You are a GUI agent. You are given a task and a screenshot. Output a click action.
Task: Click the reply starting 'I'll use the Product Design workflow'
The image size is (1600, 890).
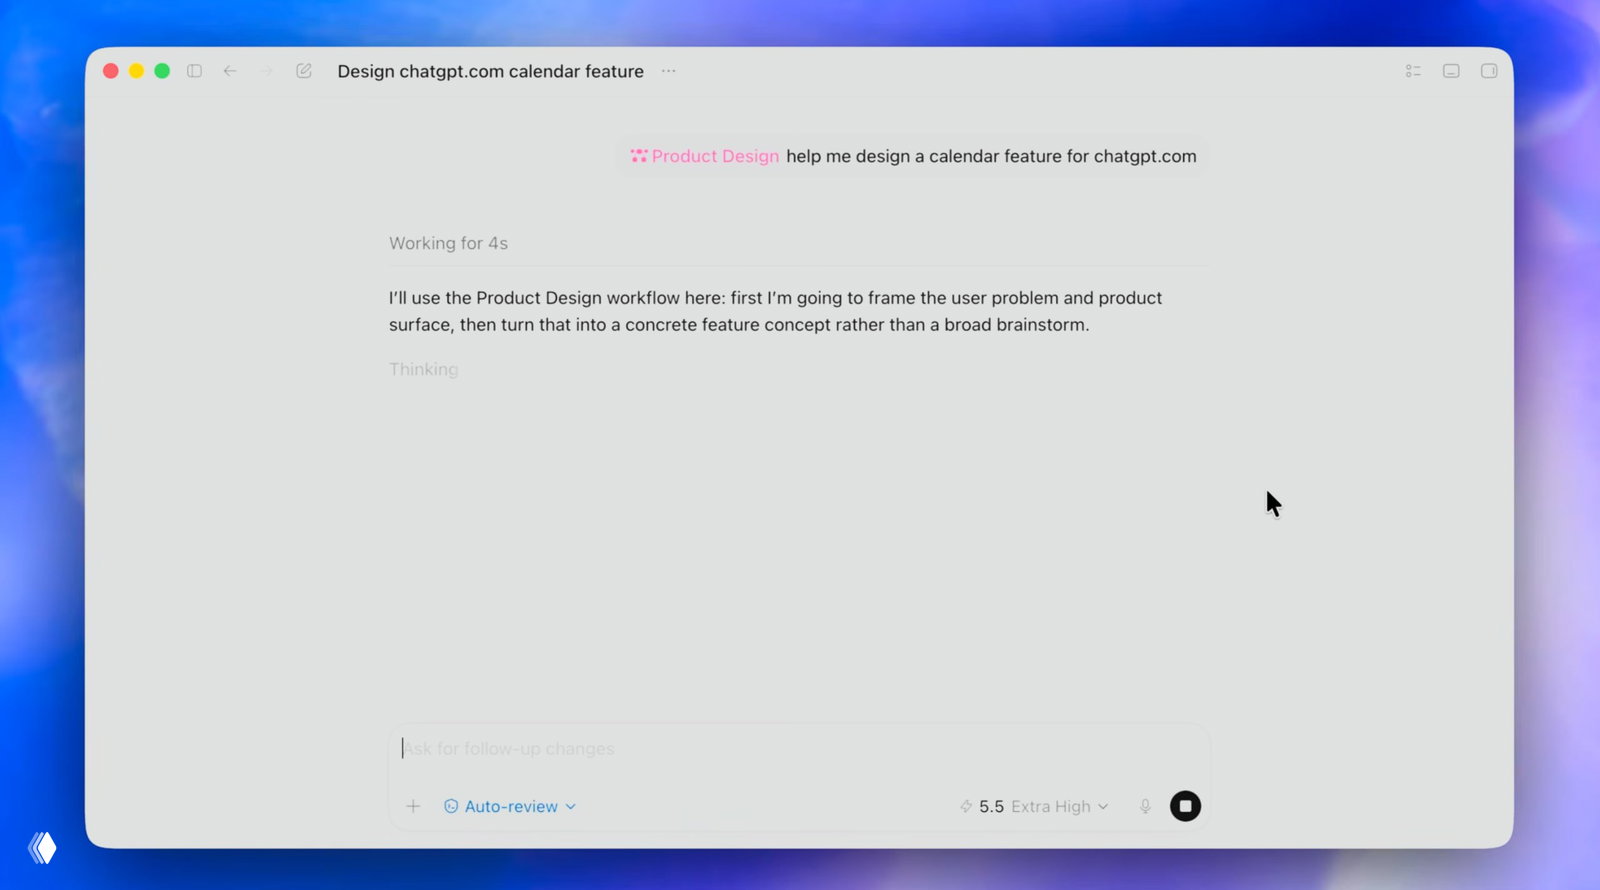775,311
